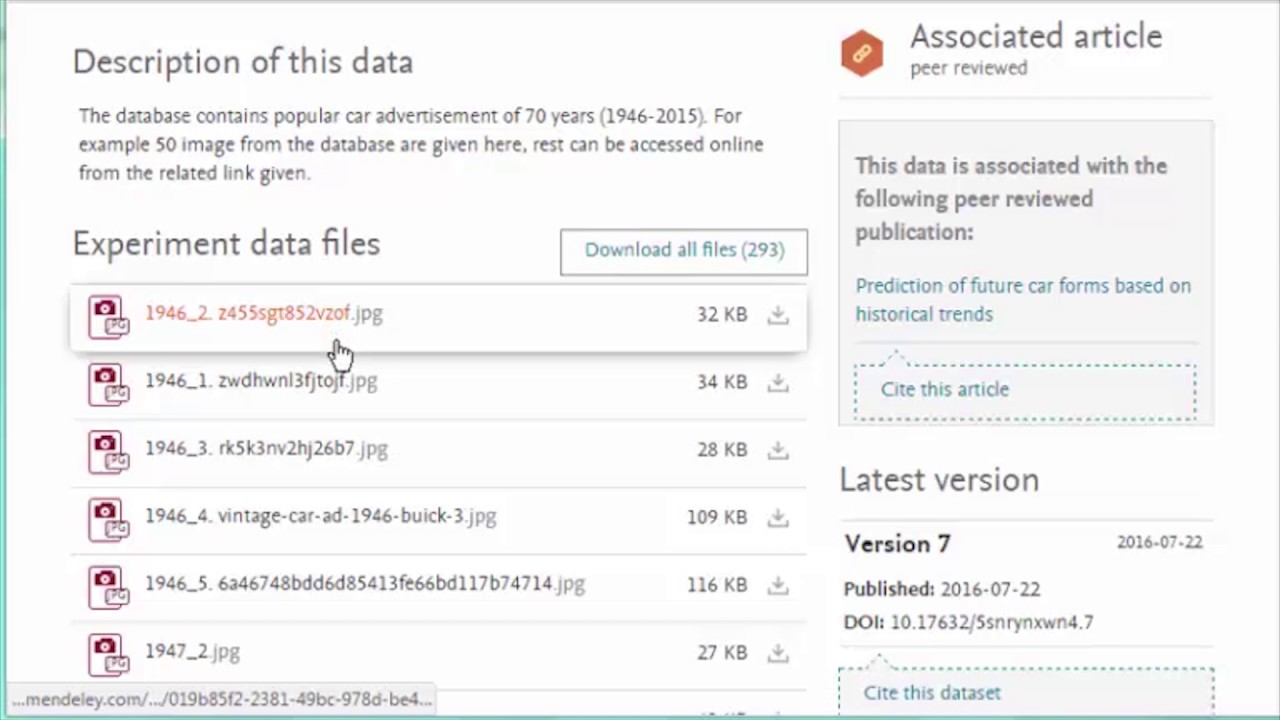Open Prediction of future car forms article
The width and height of the screenshot is (1280, 720).
[1022, 300]
